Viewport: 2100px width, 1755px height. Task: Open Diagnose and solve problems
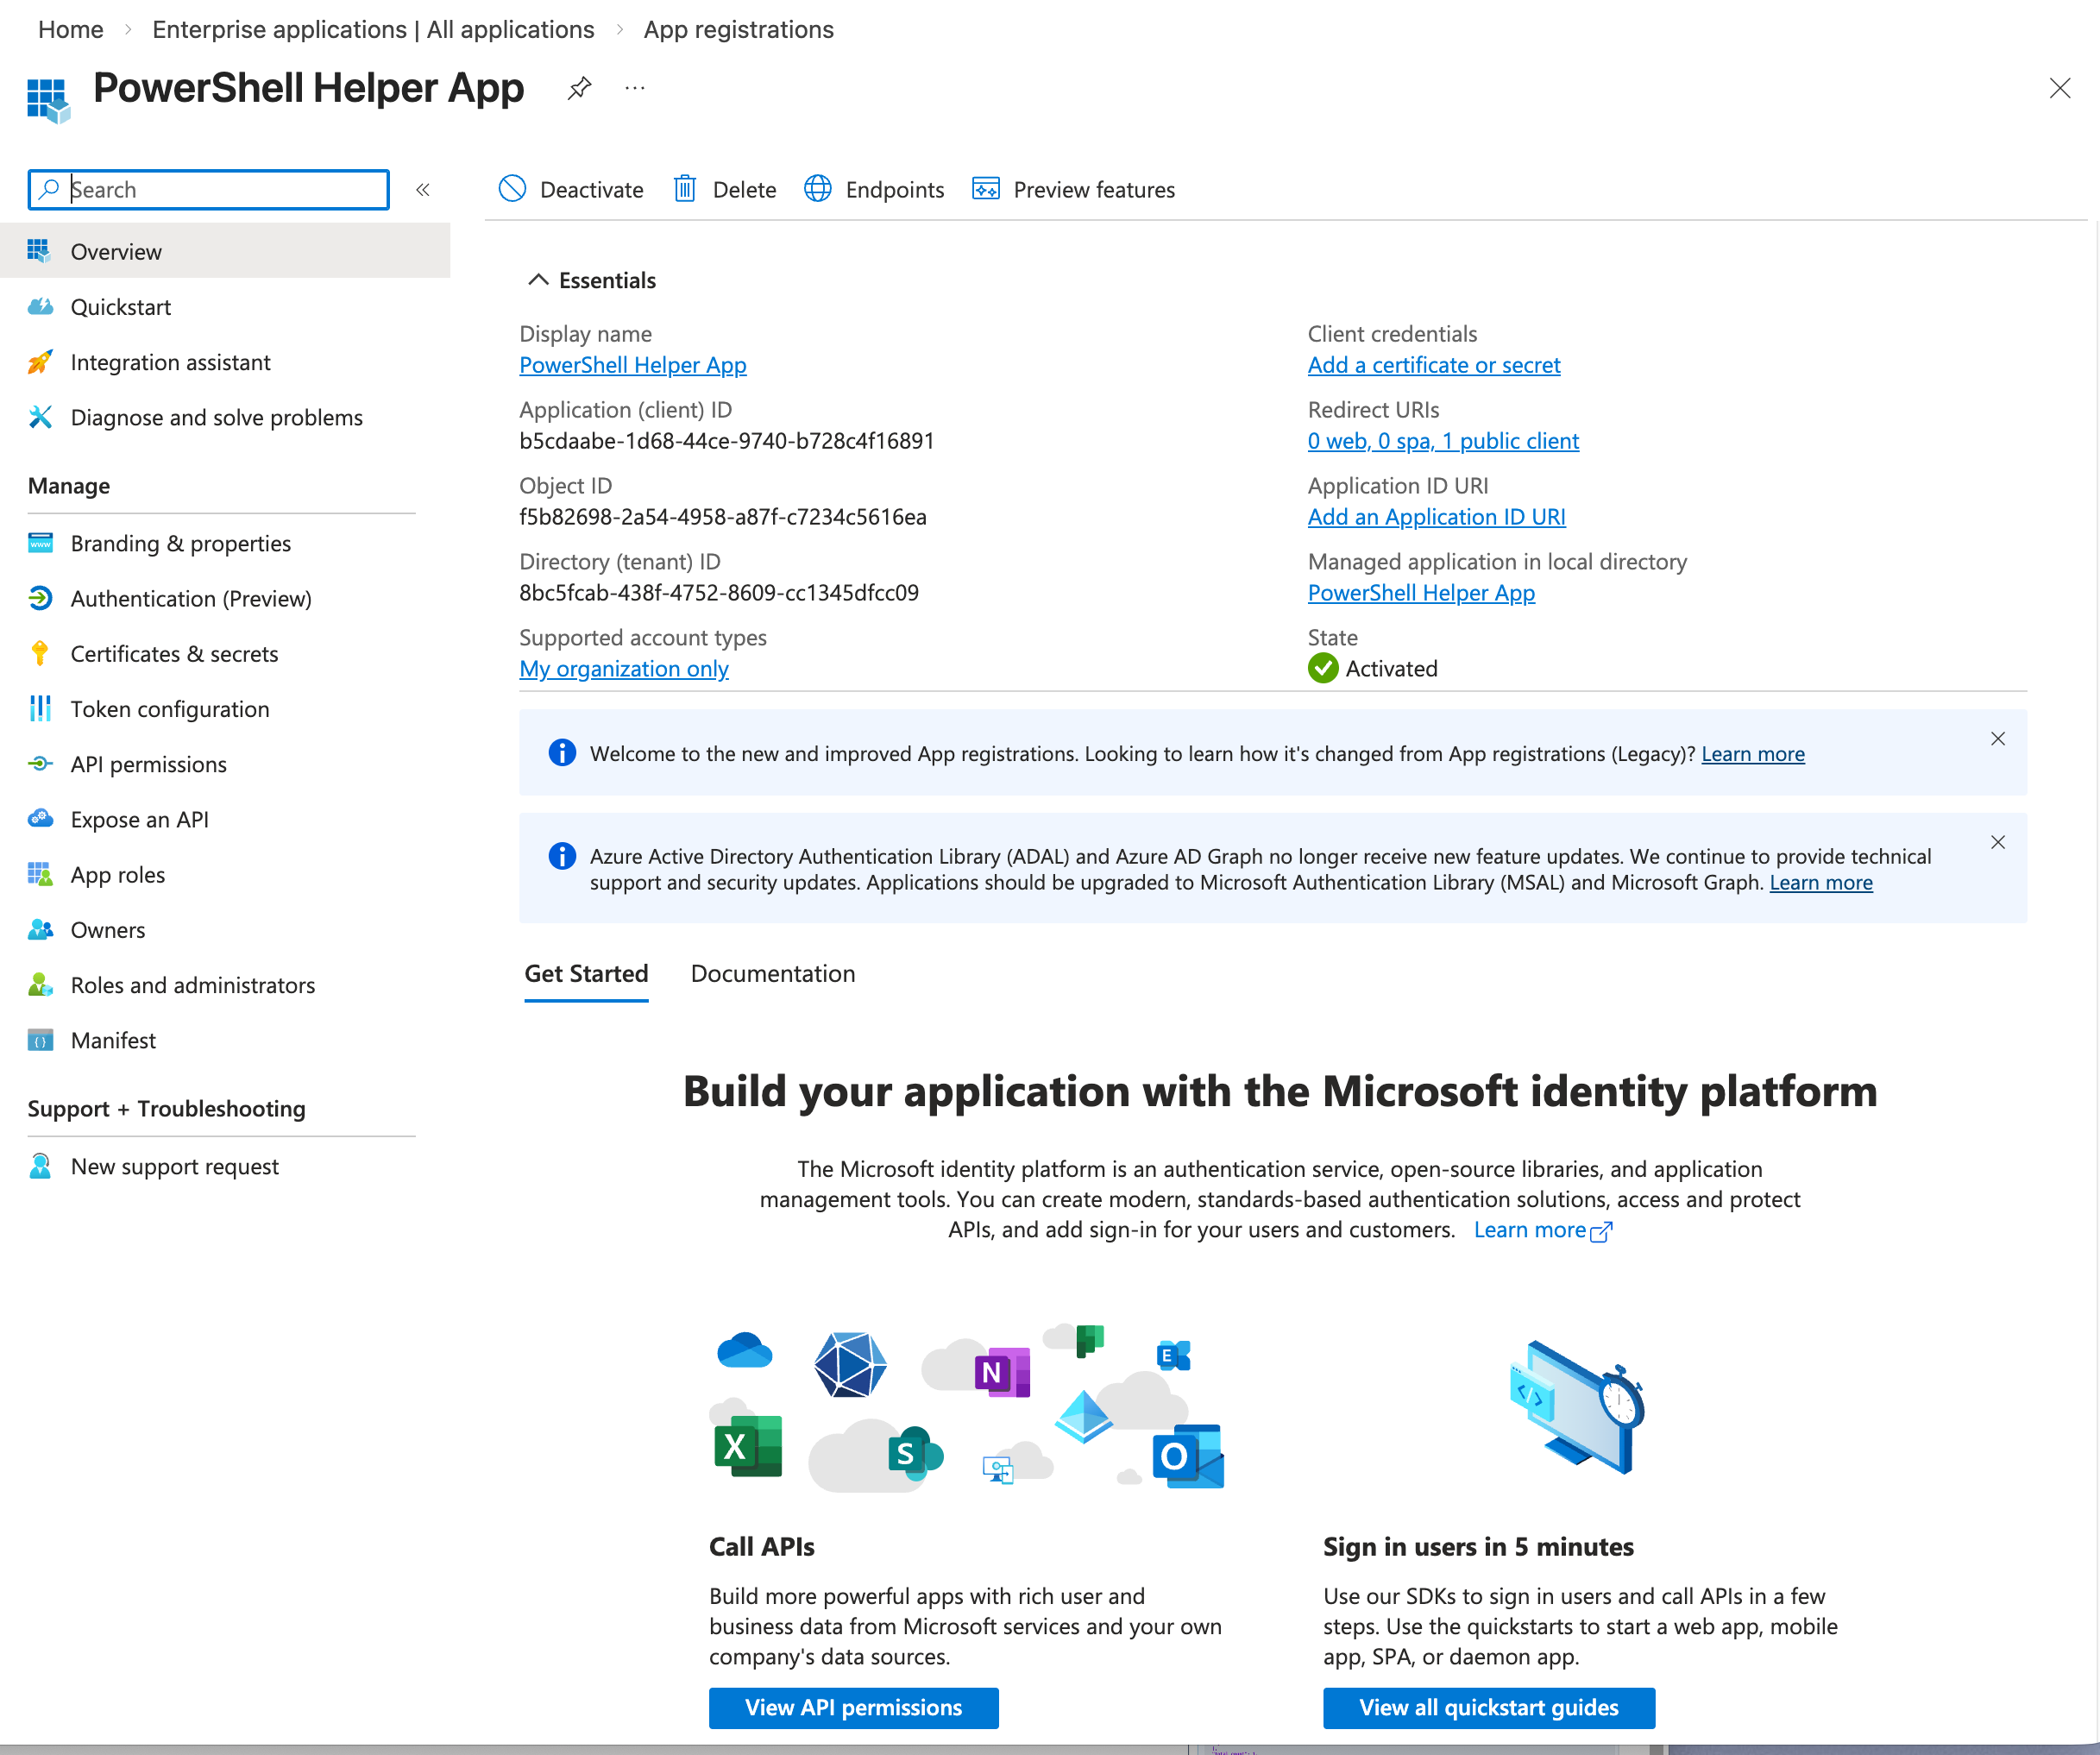coord(216,417)
